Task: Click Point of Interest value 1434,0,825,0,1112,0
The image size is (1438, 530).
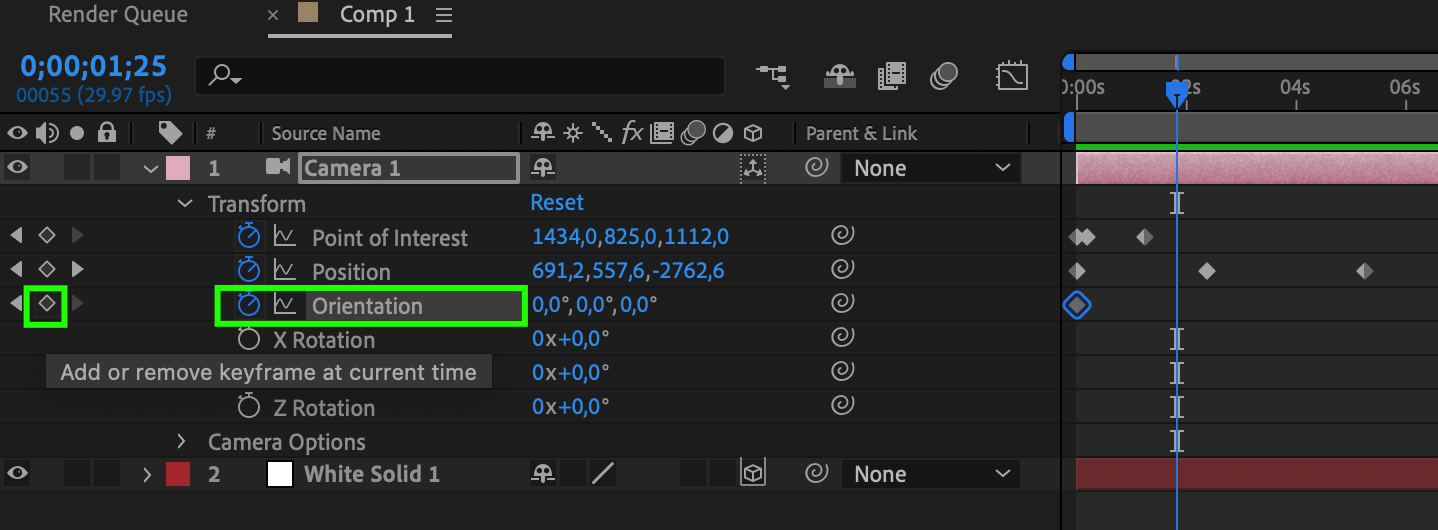Action: point(631,237)
